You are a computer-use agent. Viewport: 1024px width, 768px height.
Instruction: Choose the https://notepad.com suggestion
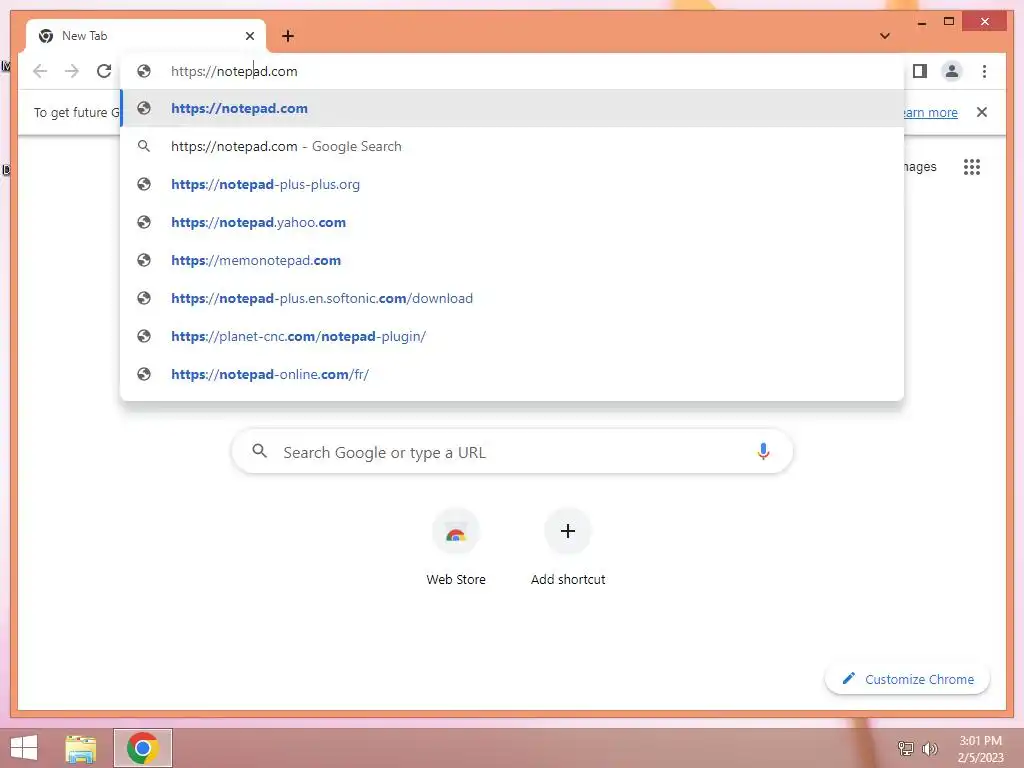pyautogui.click(x=512, y=108)
